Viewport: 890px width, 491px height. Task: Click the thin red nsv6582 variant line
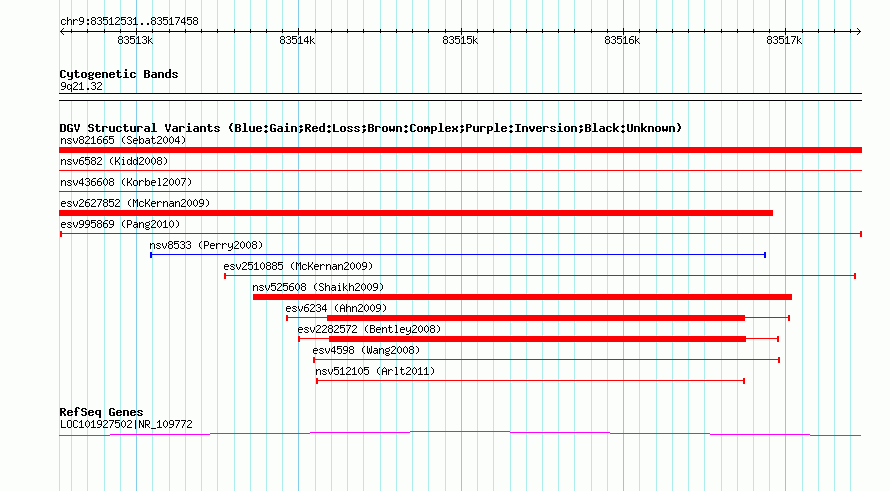[460, 170]
